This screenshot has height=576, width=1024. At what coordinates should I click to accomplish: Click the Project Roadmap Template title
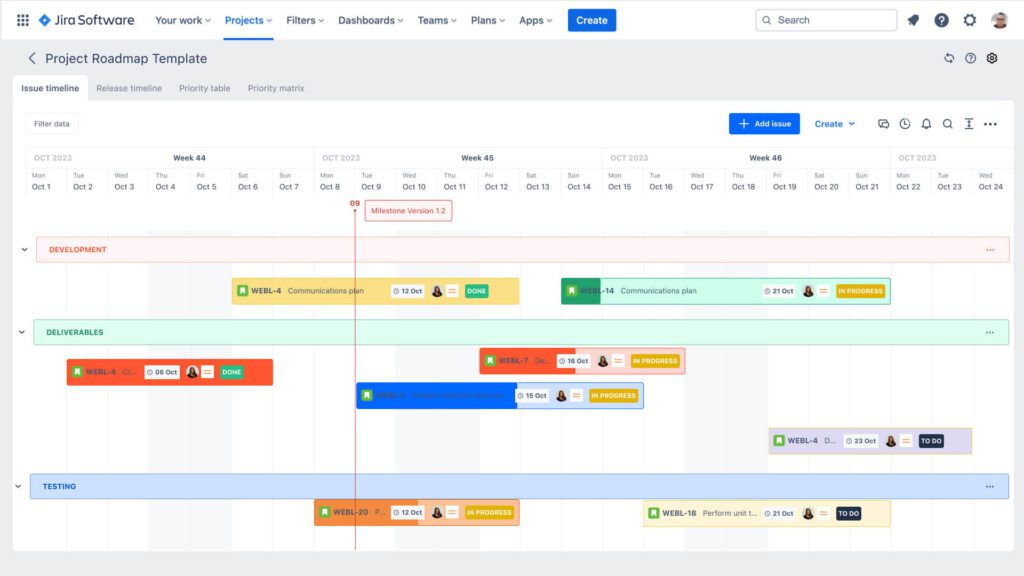pos(126,58)
